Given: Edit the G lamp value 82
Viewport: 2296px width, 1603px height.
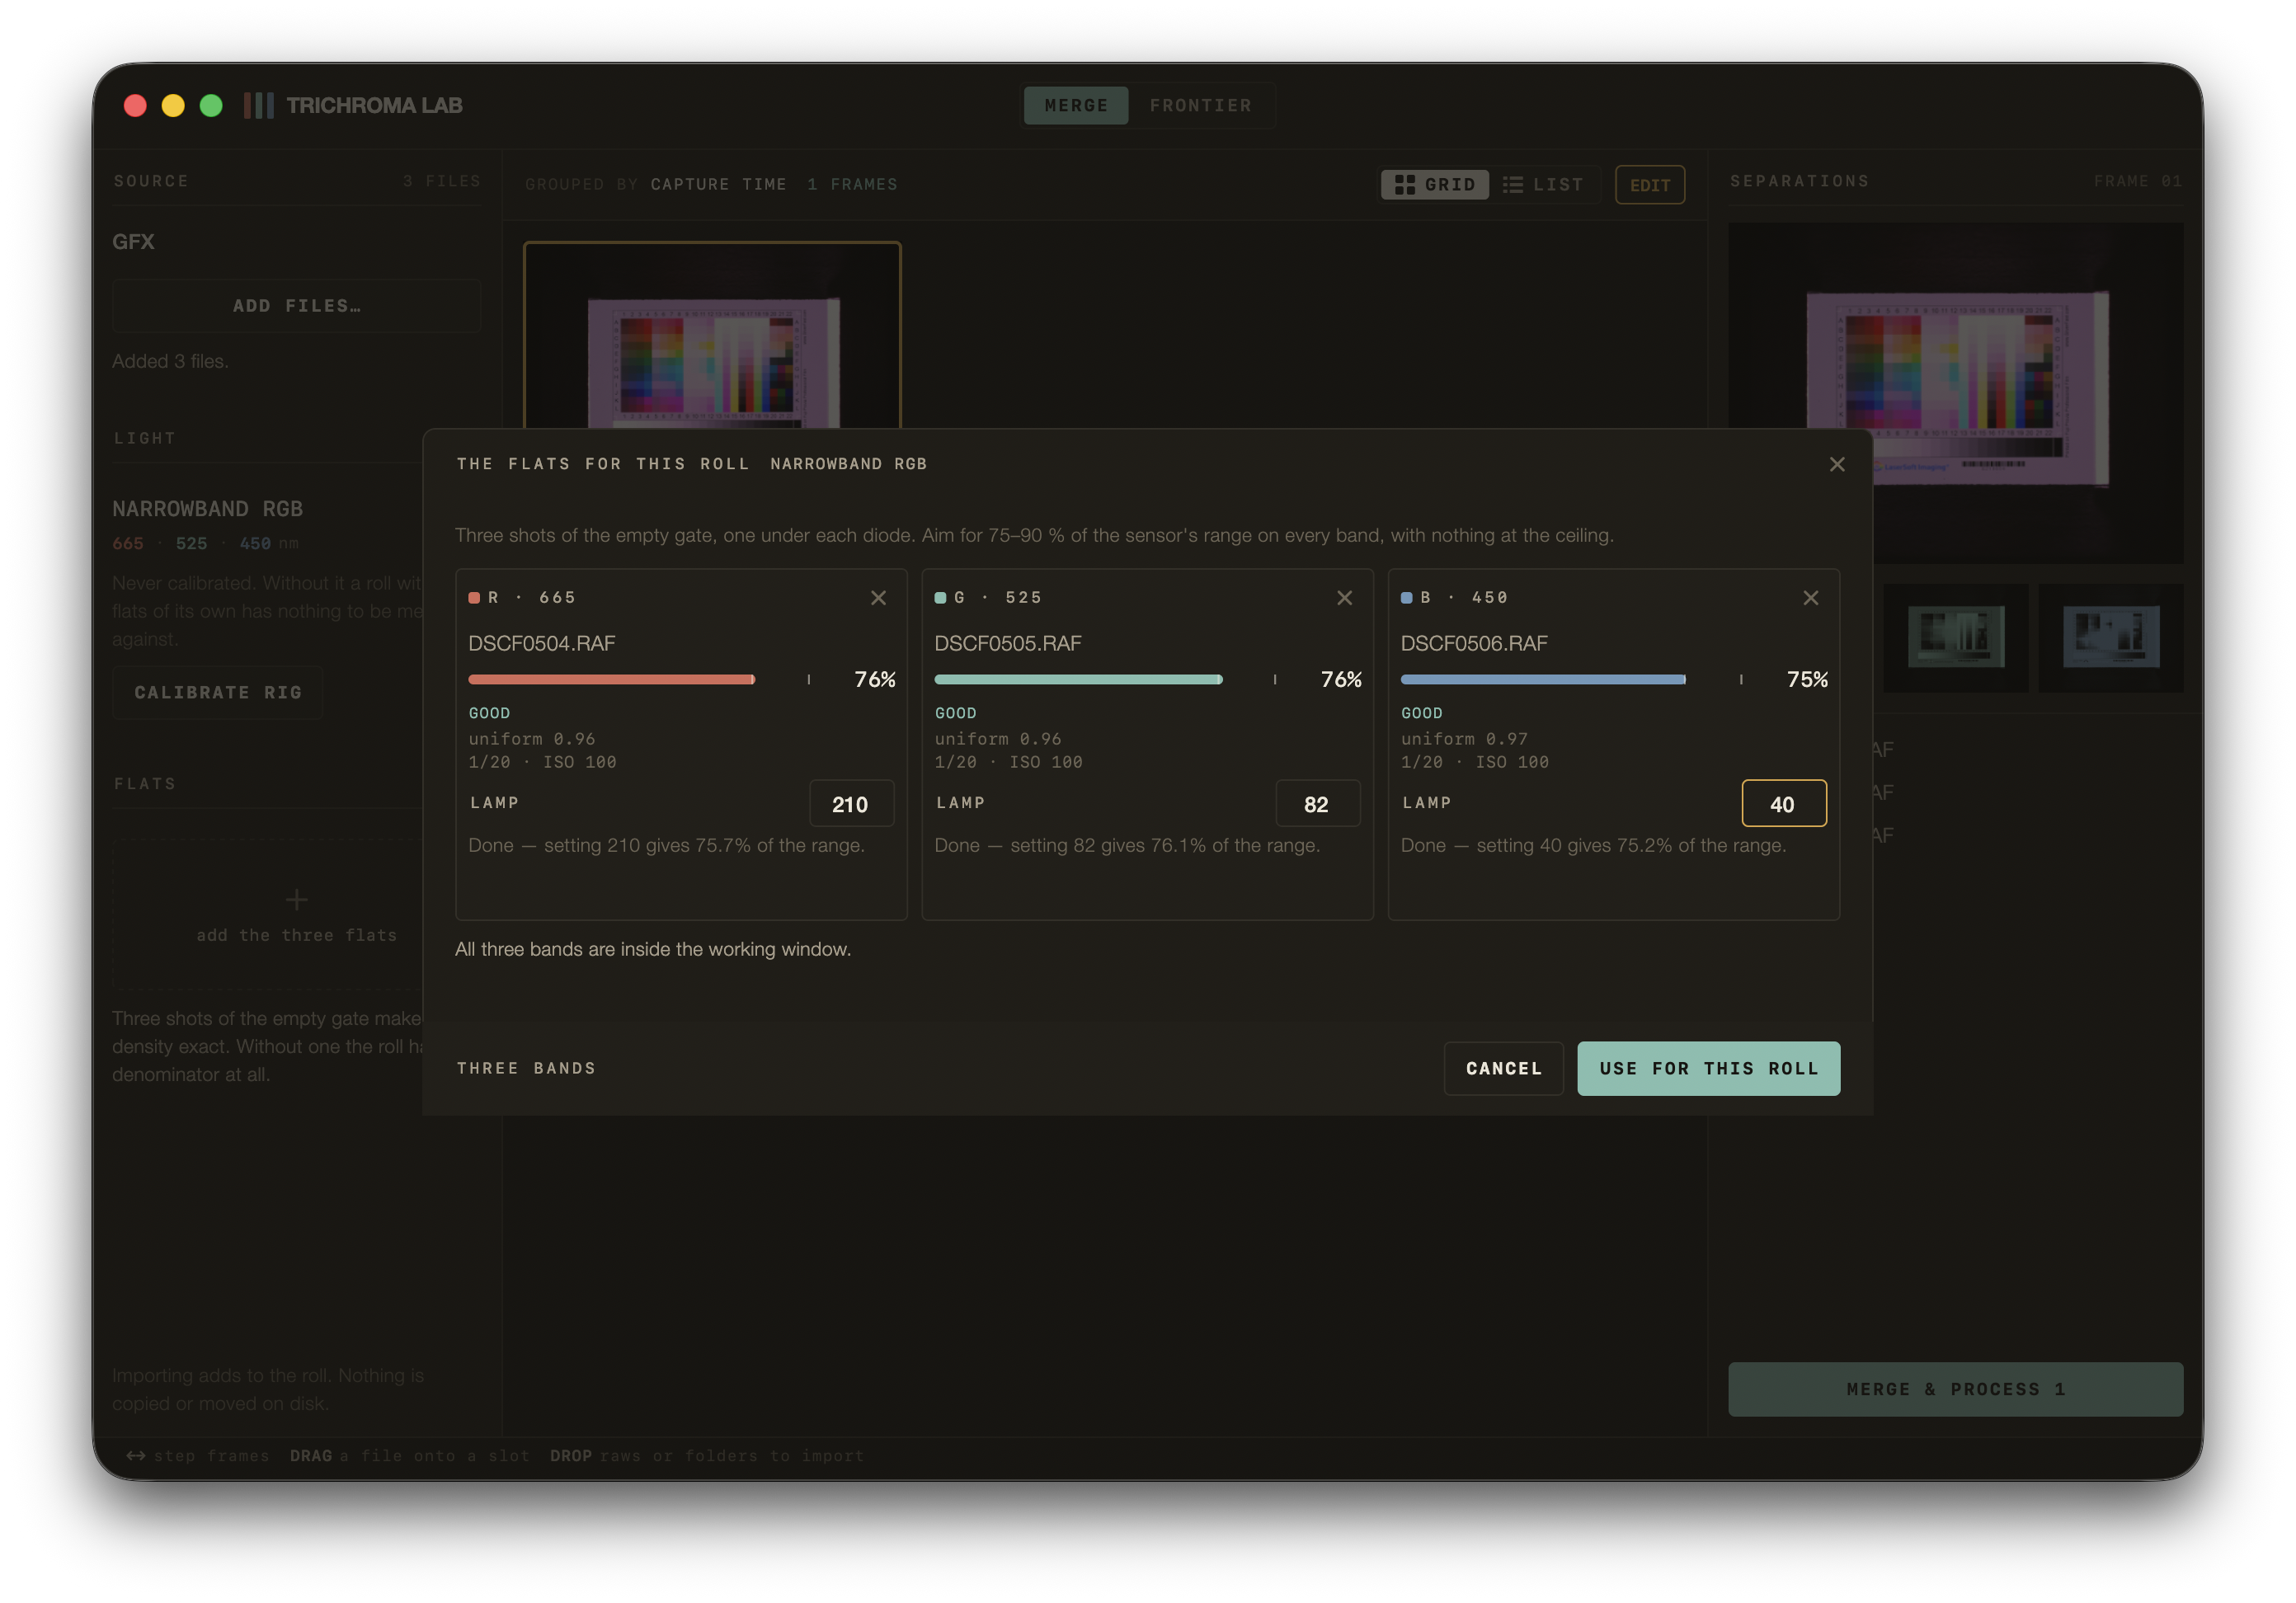Looking at the screenshot, I should click(1317, 803).
